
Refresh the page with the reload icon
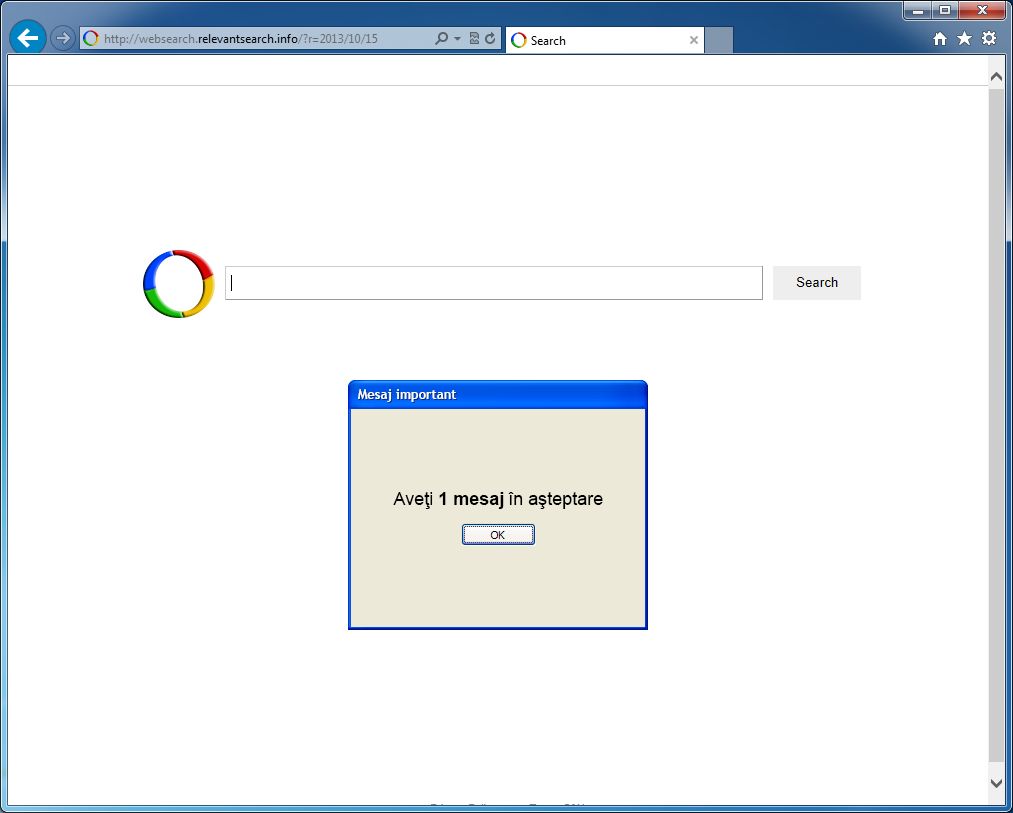click(490, 39)
